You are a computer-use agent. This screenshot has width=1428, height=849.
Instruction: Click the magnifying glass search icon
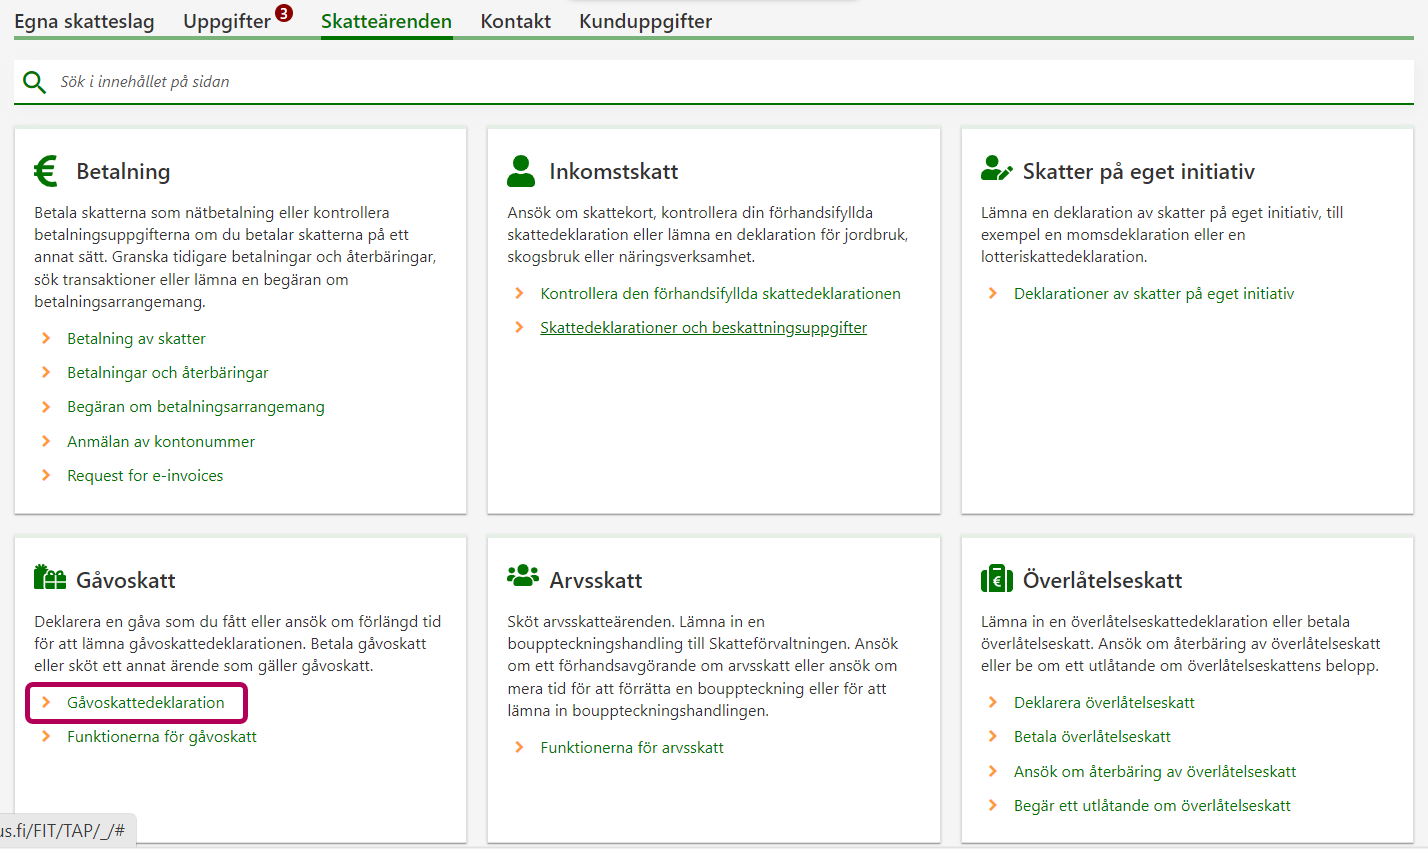34,82
